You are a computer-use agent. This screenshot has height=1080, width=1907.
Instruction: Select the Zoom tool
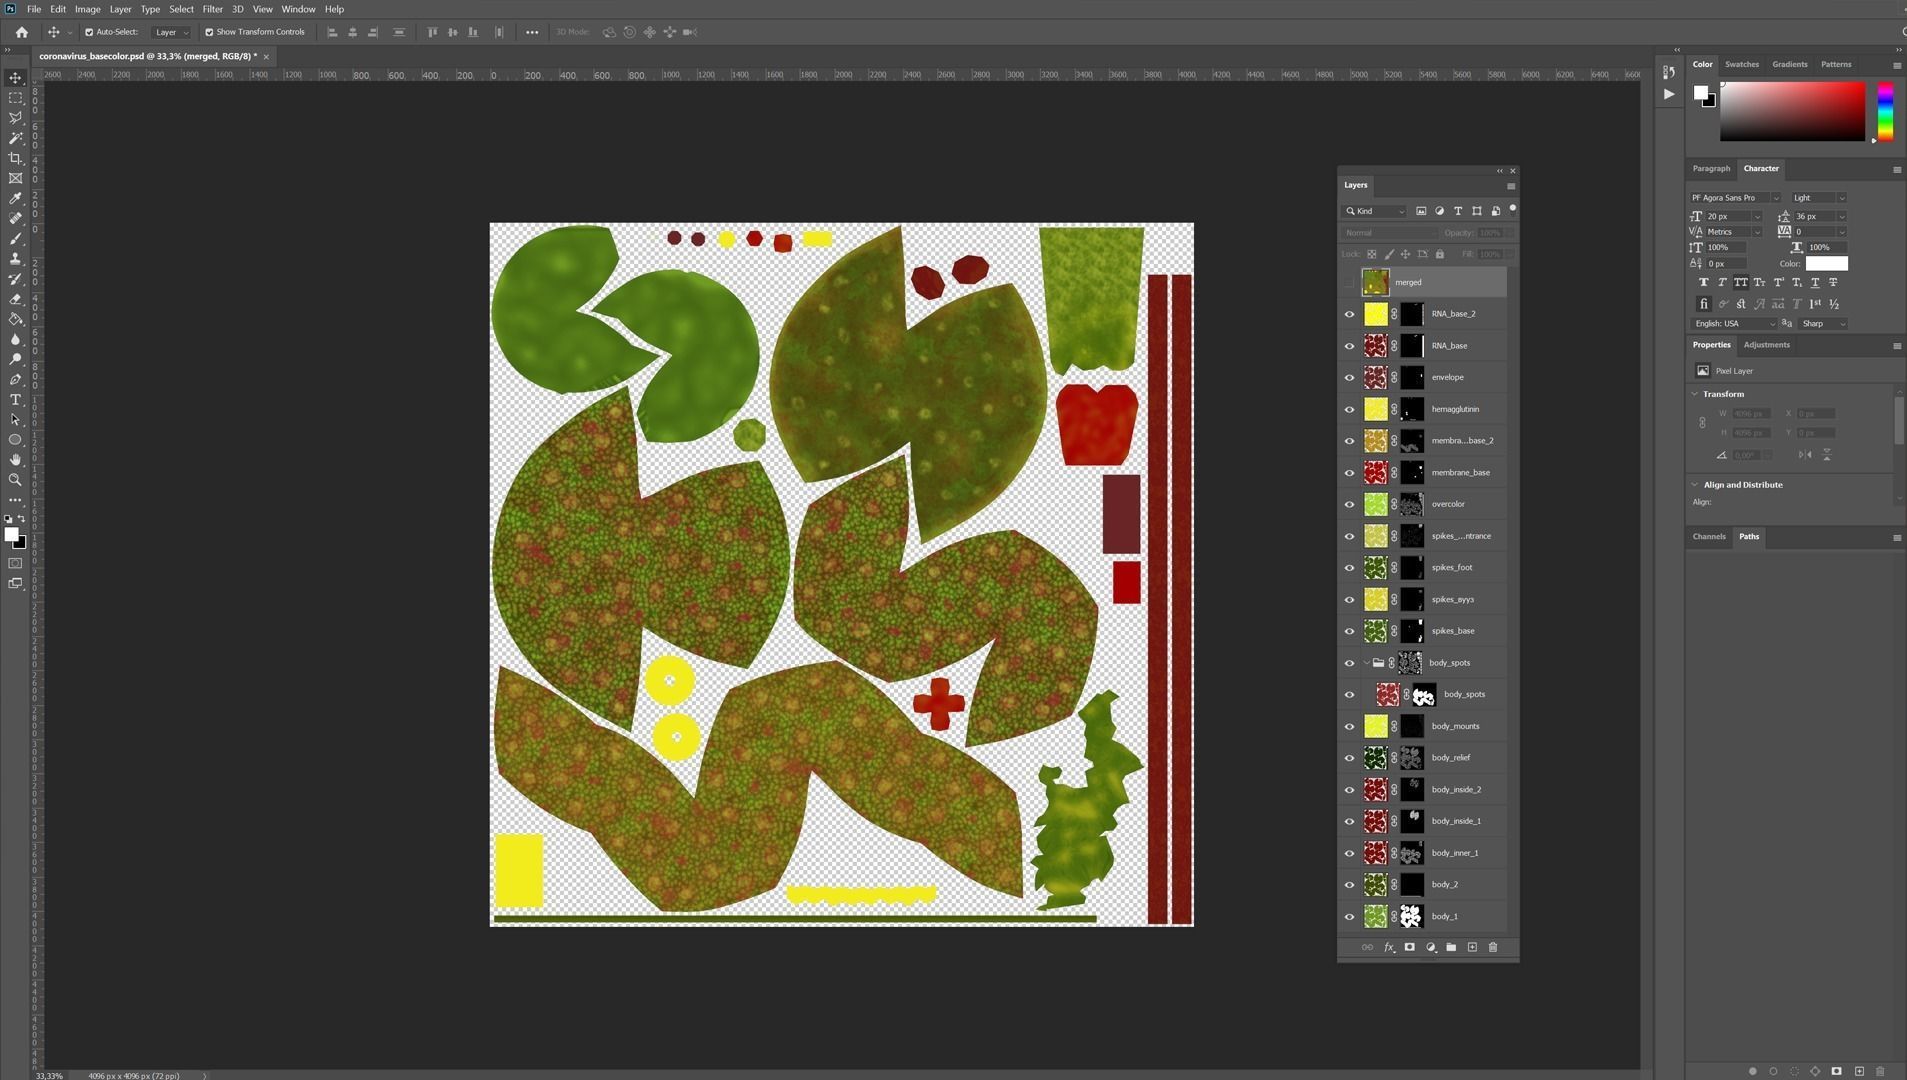[x=15, y=479]
